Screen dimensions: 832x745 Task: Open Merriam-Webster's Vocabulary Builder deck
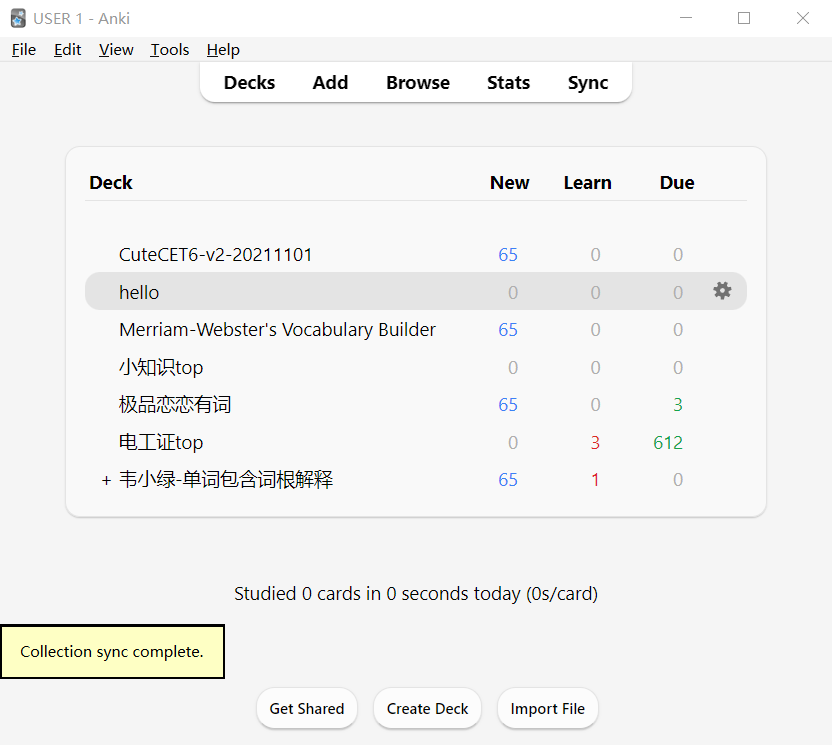[277, 330]
